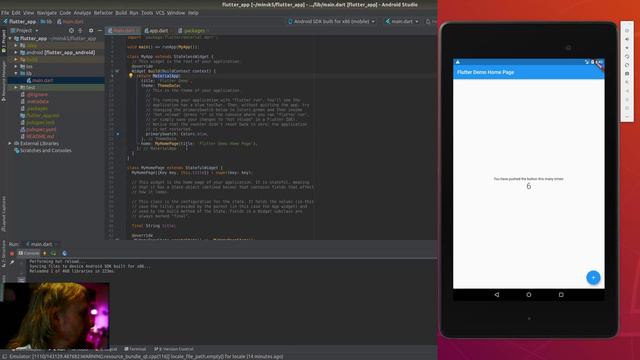
Task: Open the main.dart run configuration dropdown
Action: [402, 21]
